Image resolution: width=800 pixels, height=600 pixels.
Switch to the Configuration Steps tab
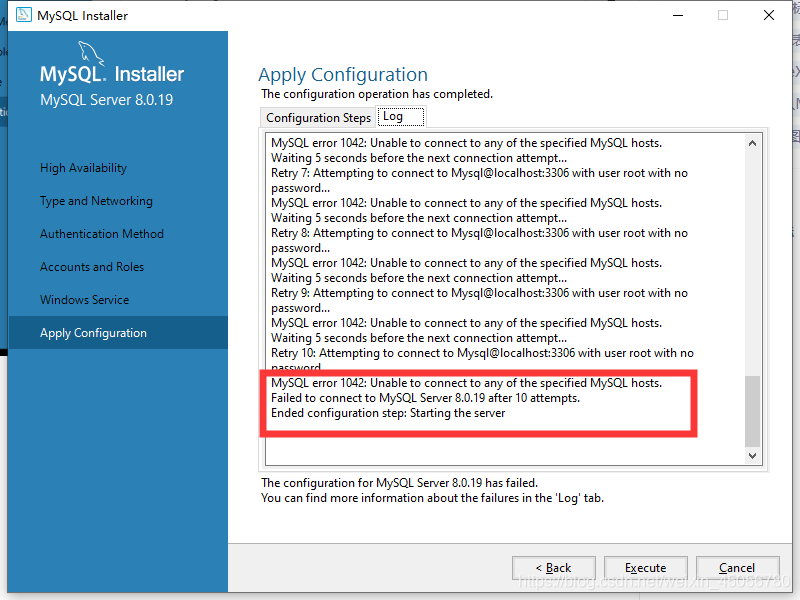pos(318,118)
